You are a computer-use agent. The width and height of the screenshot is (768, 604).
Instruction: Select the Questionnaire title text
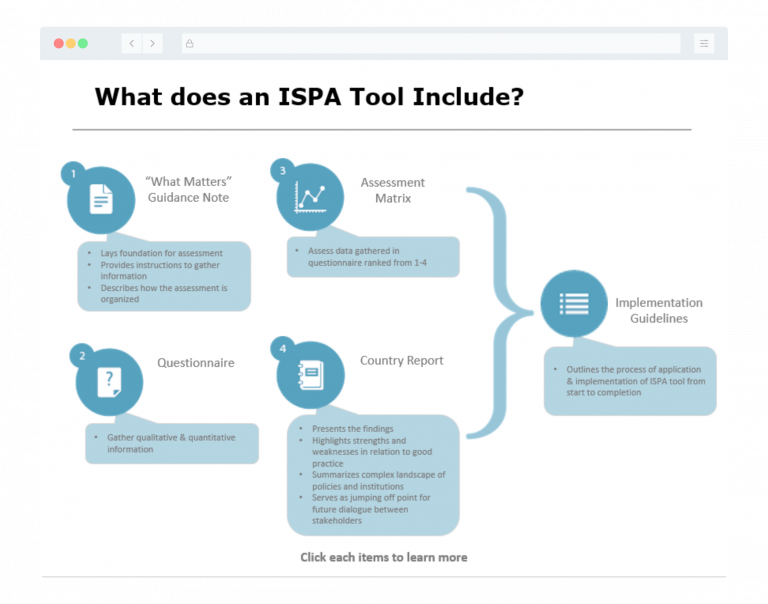tap(195, 363)
